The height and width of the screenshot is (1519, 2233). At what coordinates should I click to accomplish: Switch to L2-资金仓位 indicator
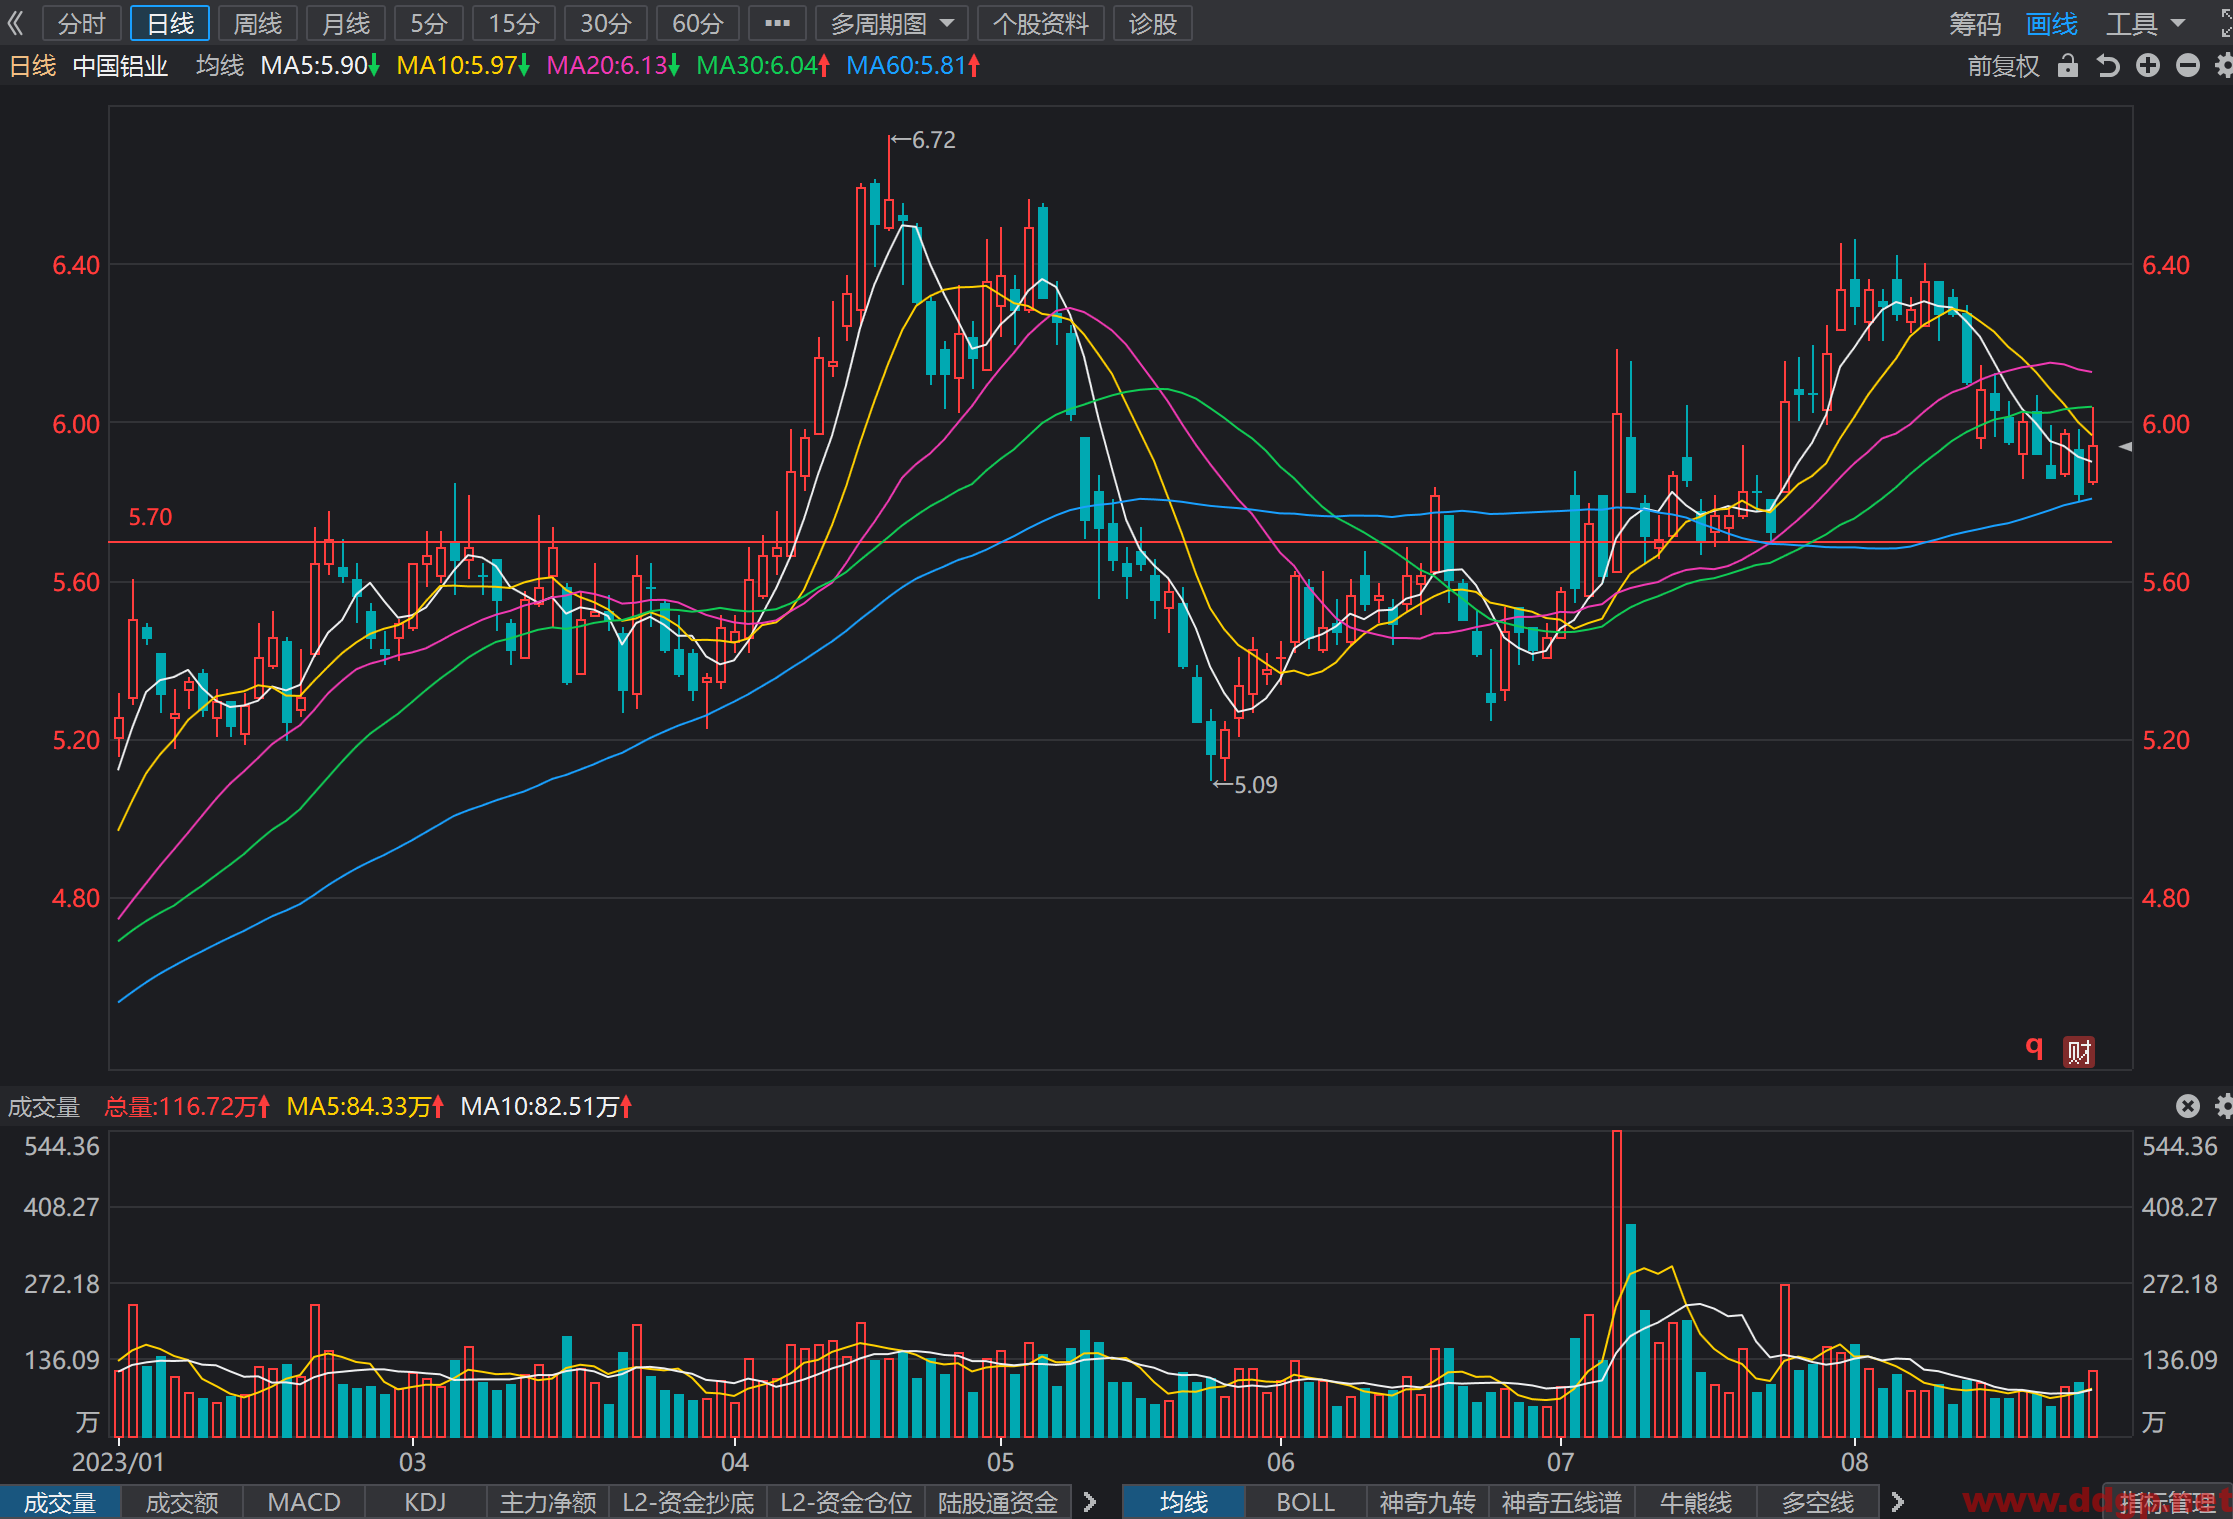846,1502
